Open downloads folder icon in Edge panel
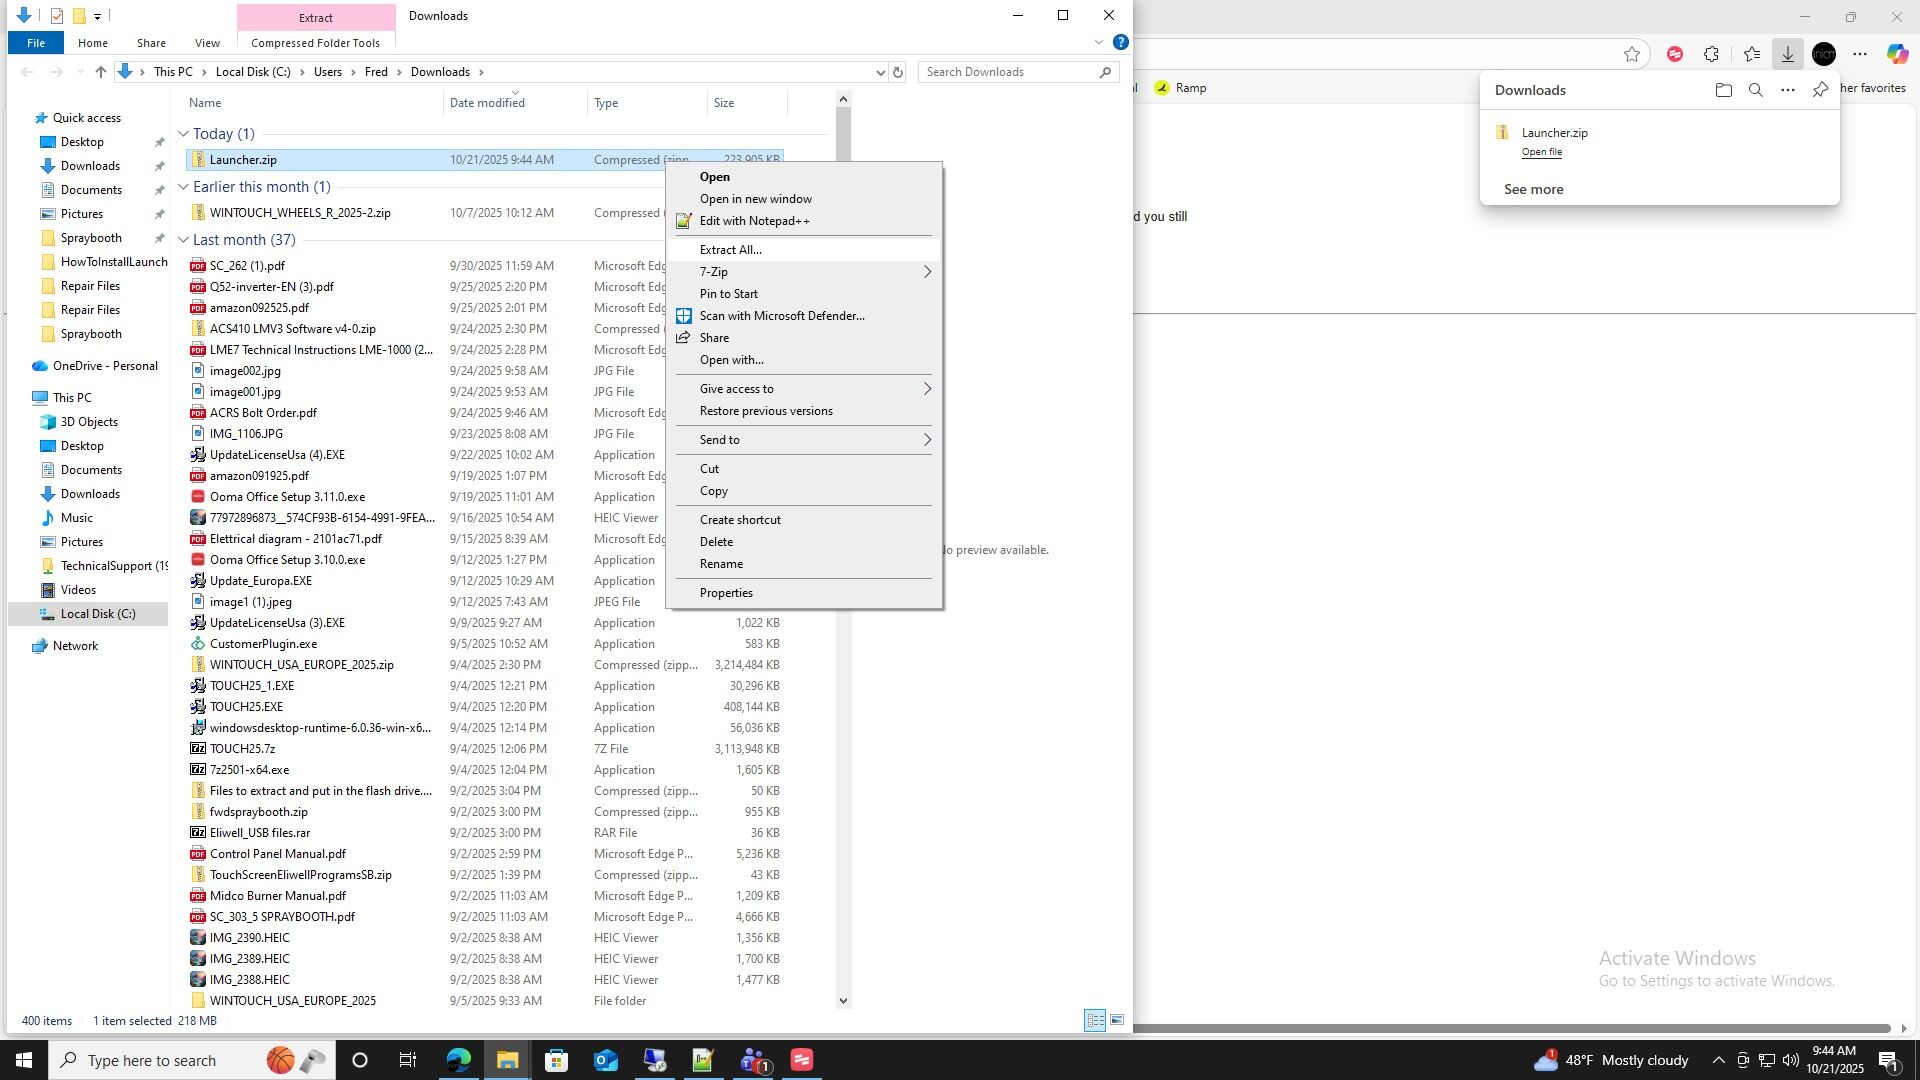The height and width of the screenshot is (1080, 1920). point(1723,90)
